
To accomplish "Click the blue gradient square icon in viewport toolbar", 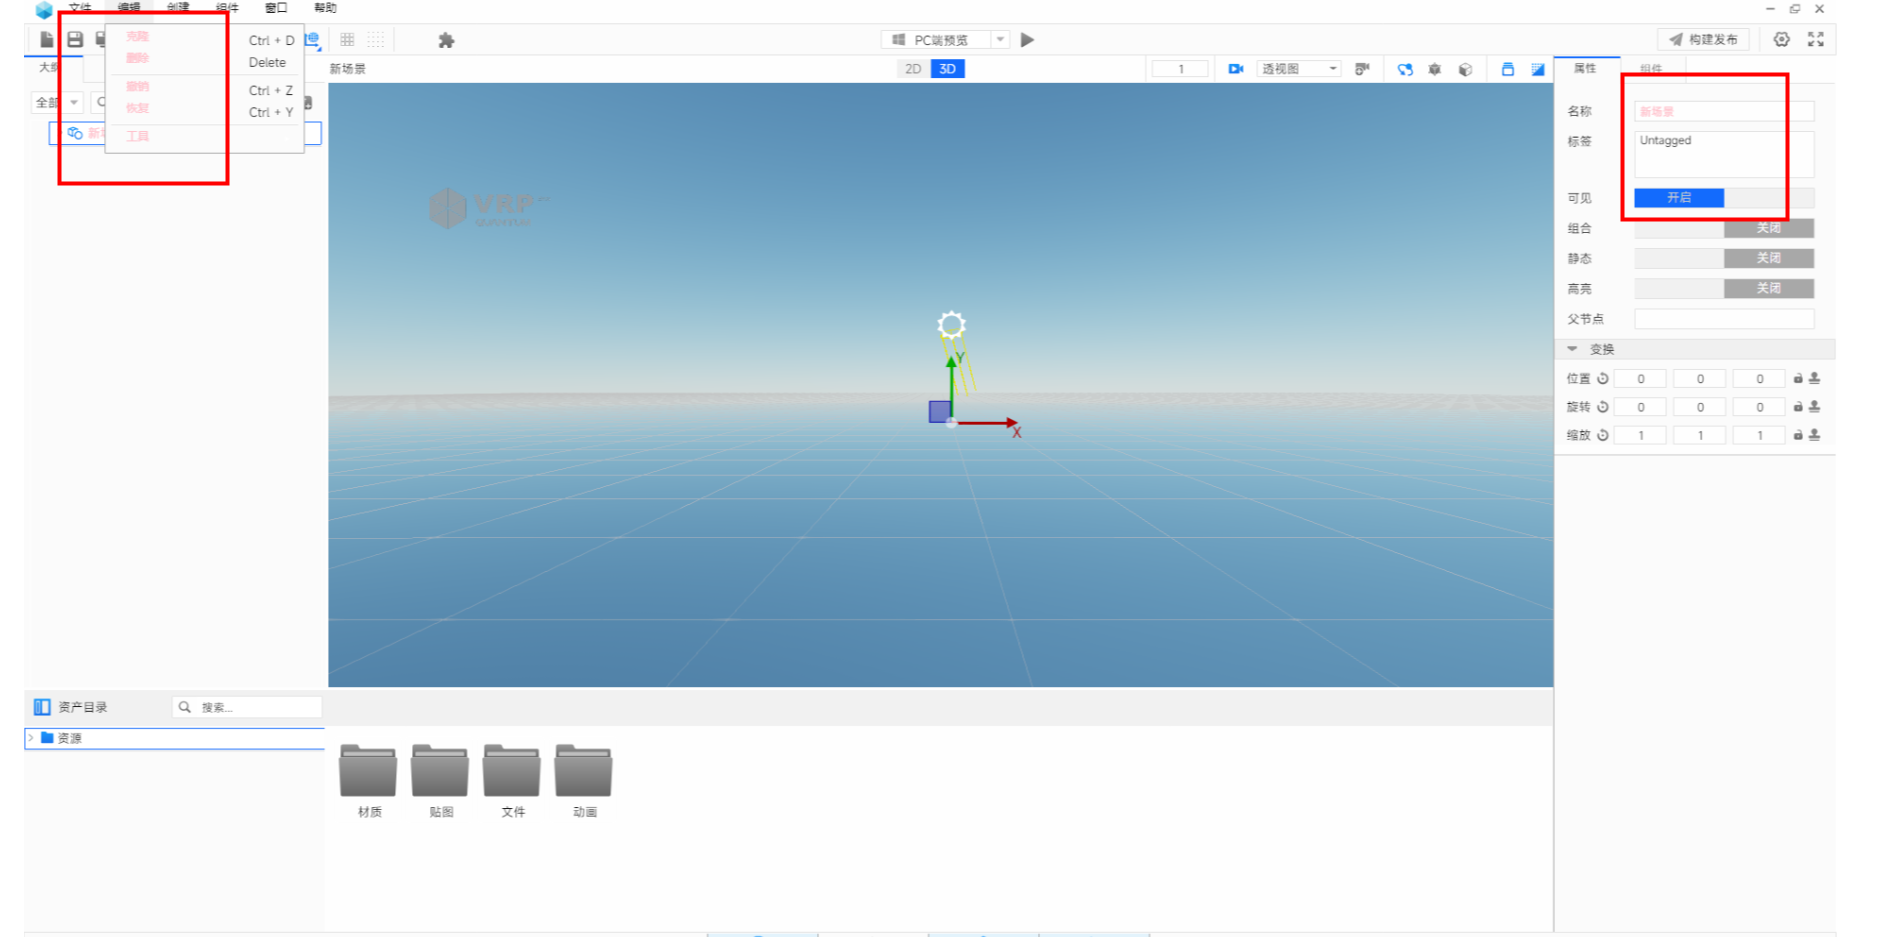I will point(1537,69).
